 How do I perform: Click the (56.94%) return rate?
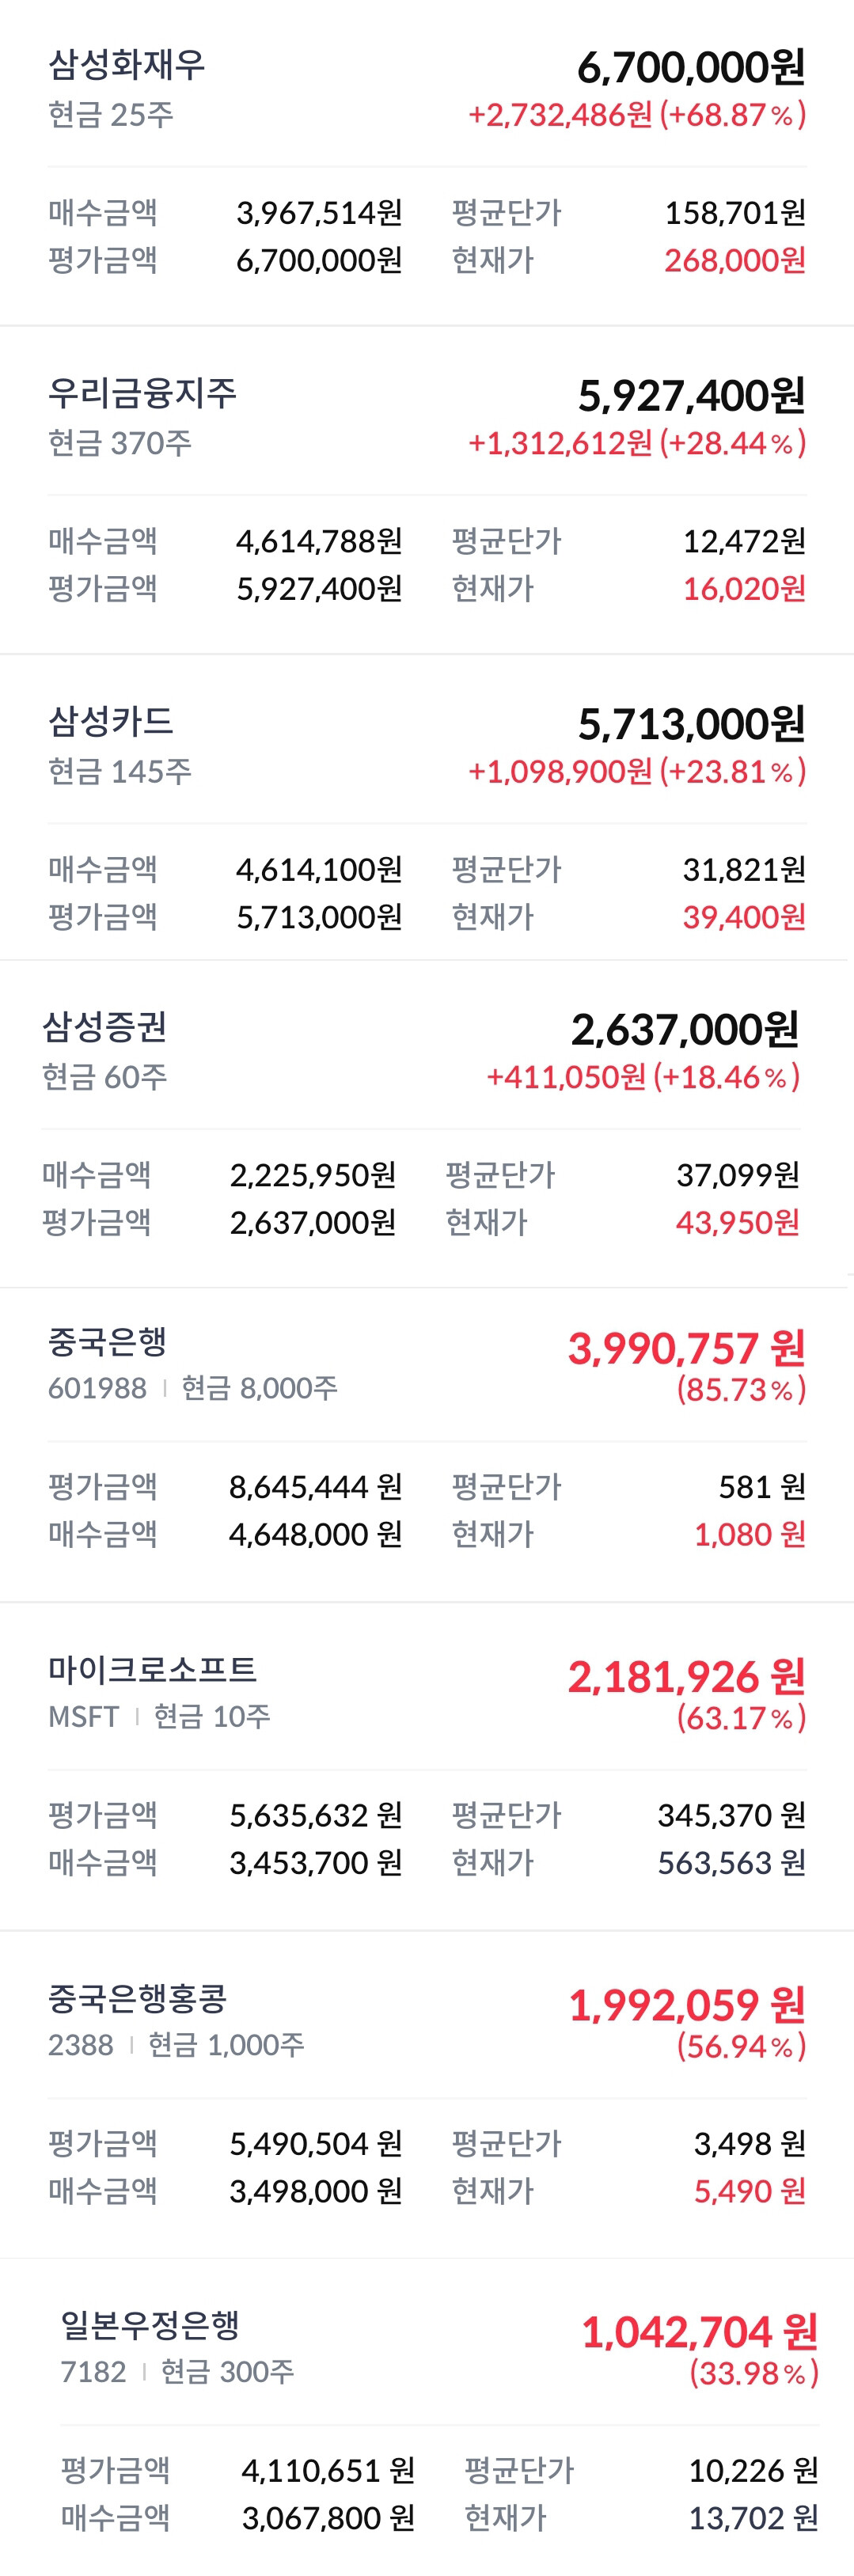pos(741,2046)
